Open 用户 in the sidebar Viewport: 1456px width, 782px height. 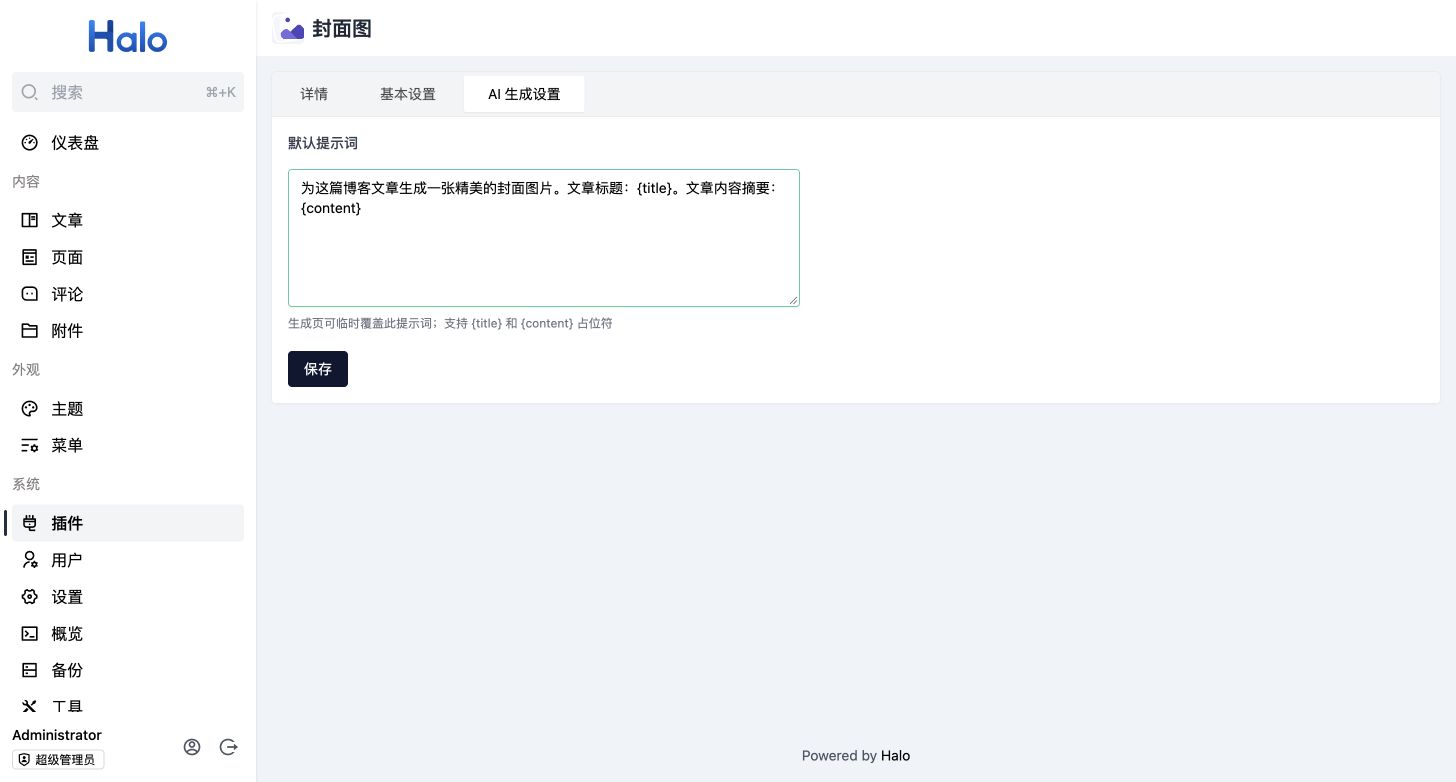[x=128, y=560]
